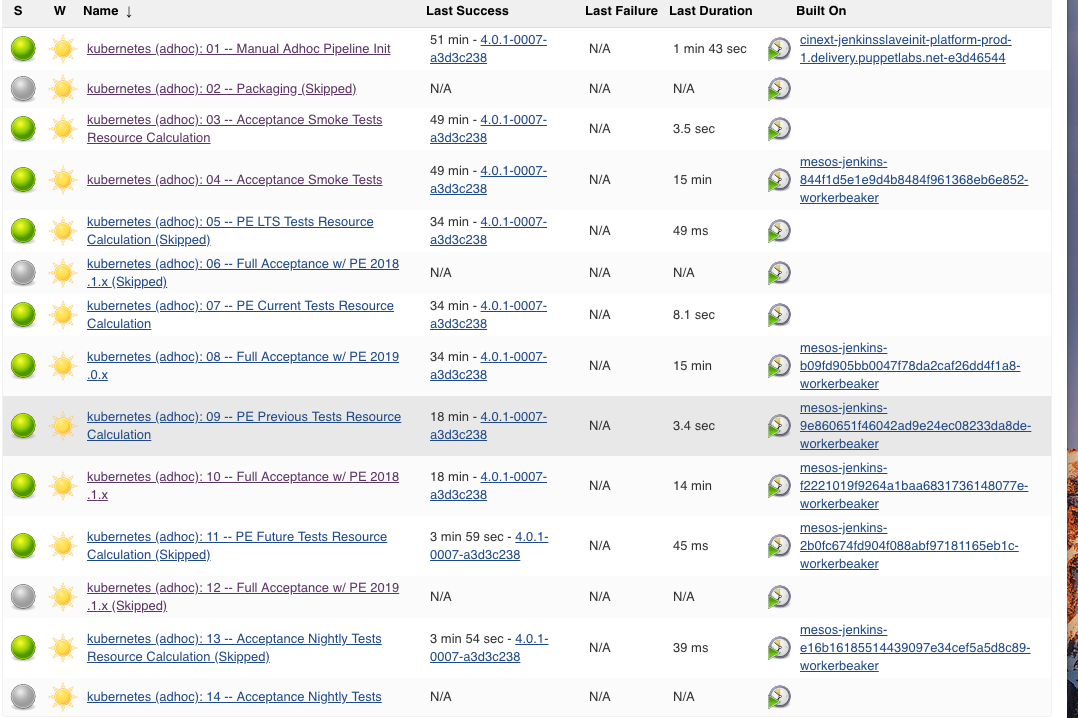Click green status ball of job 04
Image resolution: width=1078 pixels, height=718 pixels.
pyautogui.click(x=23, y=180)
